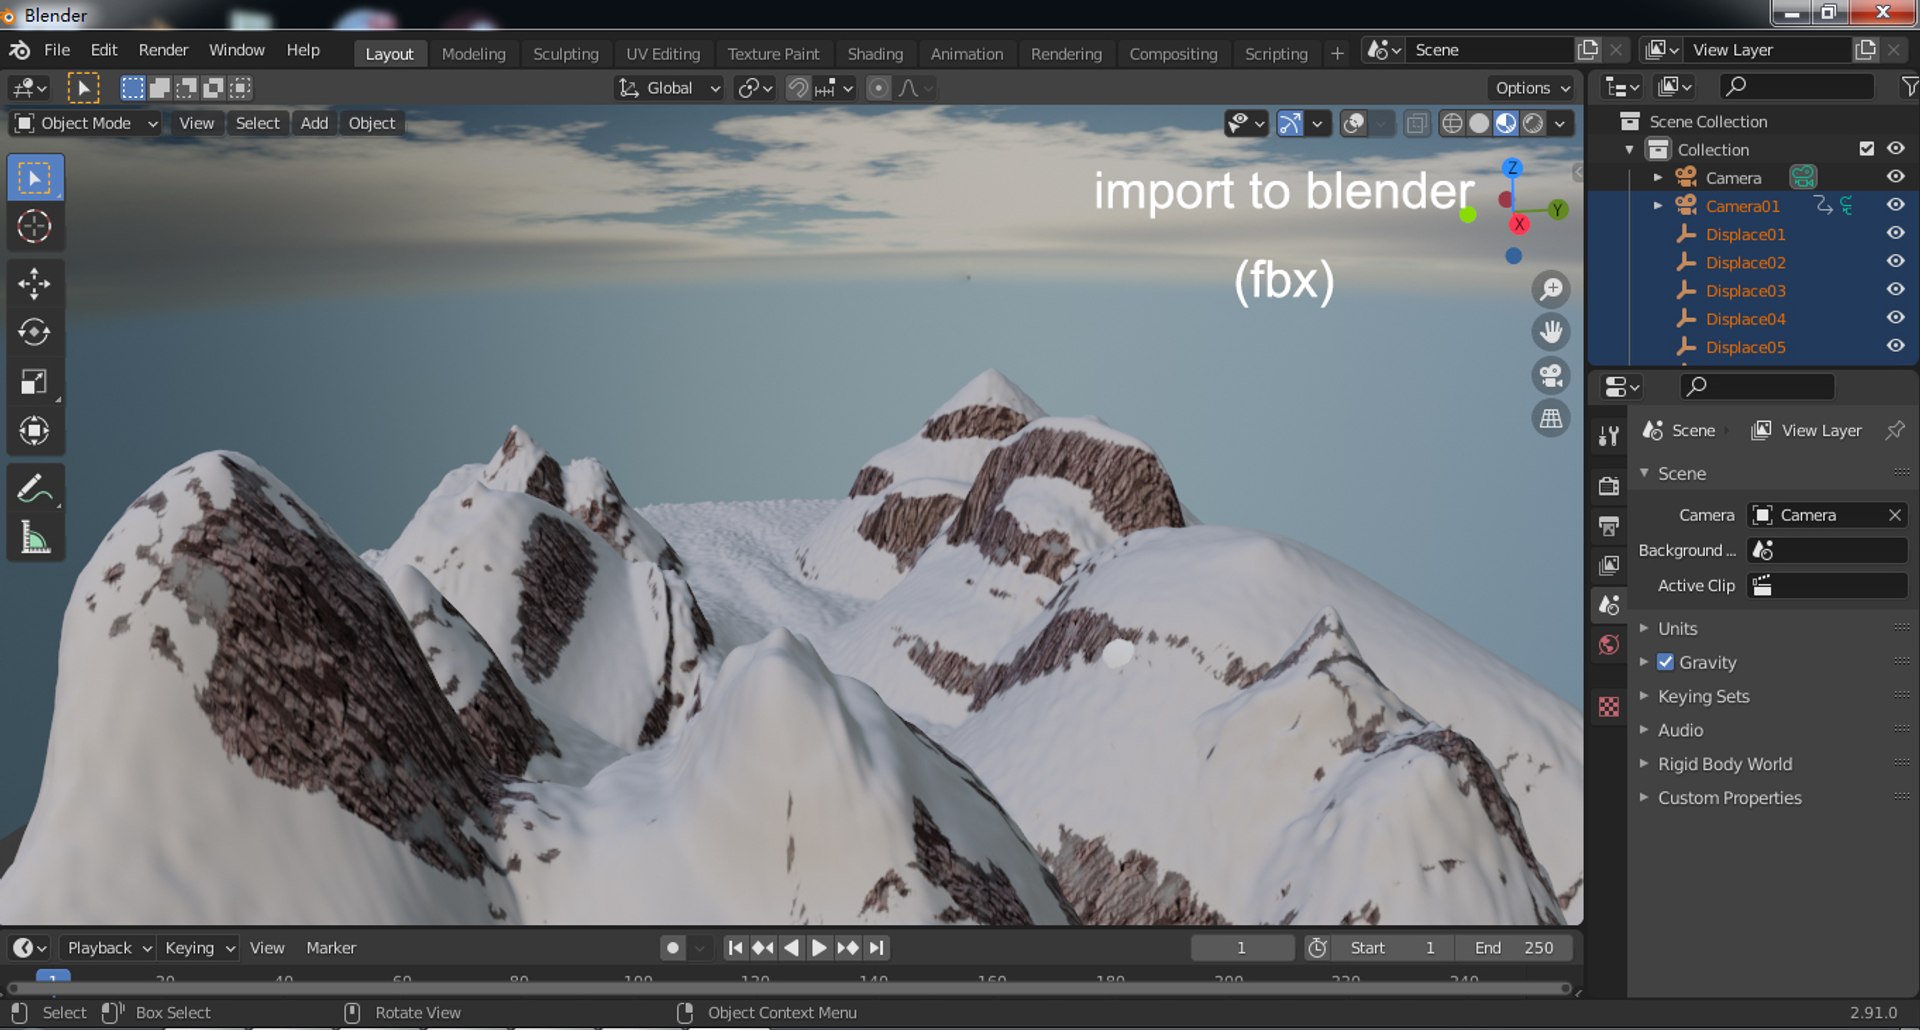Click the pan view hand icon
Viewport: 1920px width, 1030px height.
[1551, 332]
